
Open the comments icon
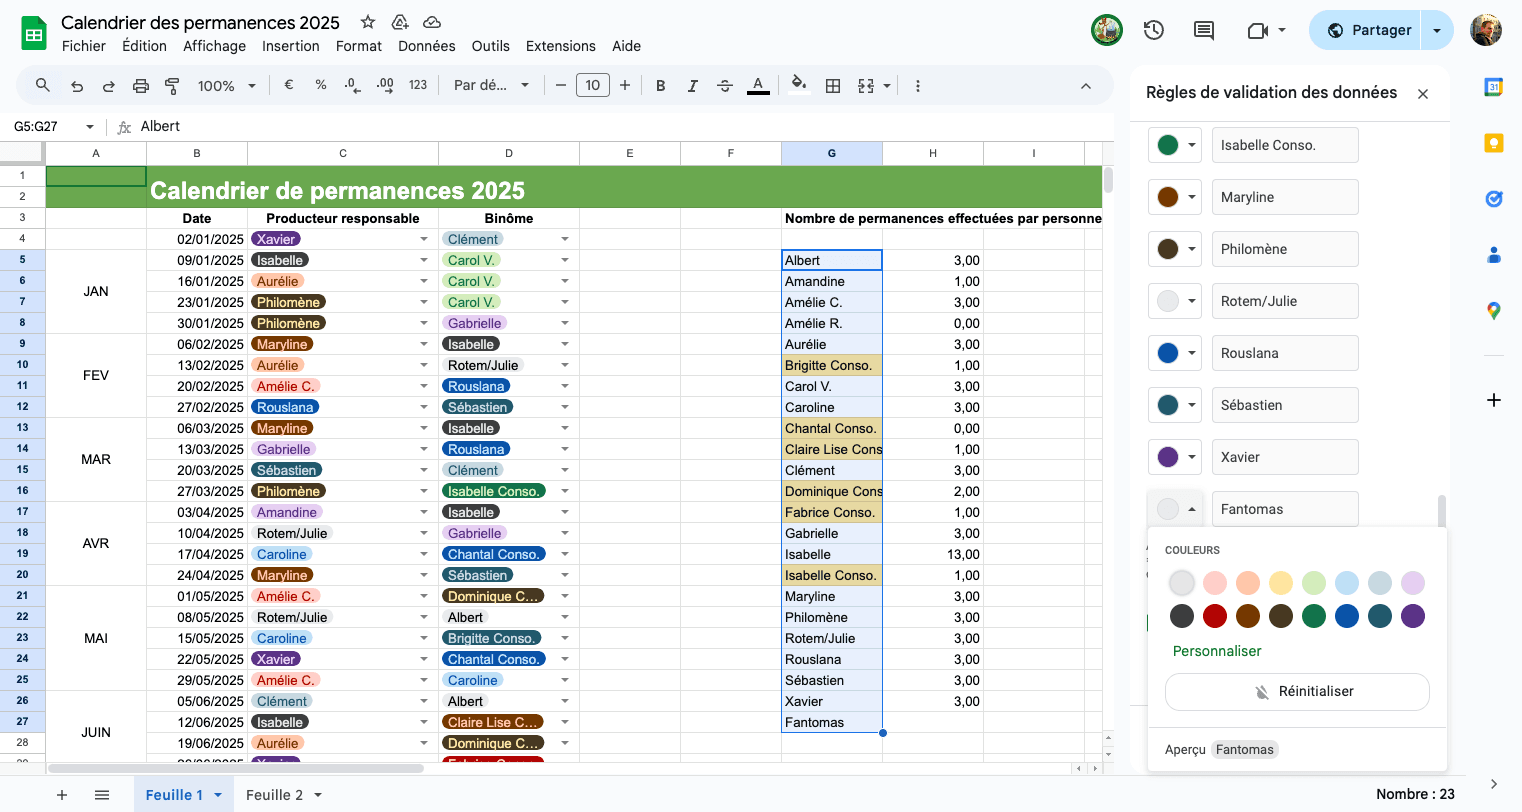(x=1204, y=30)
